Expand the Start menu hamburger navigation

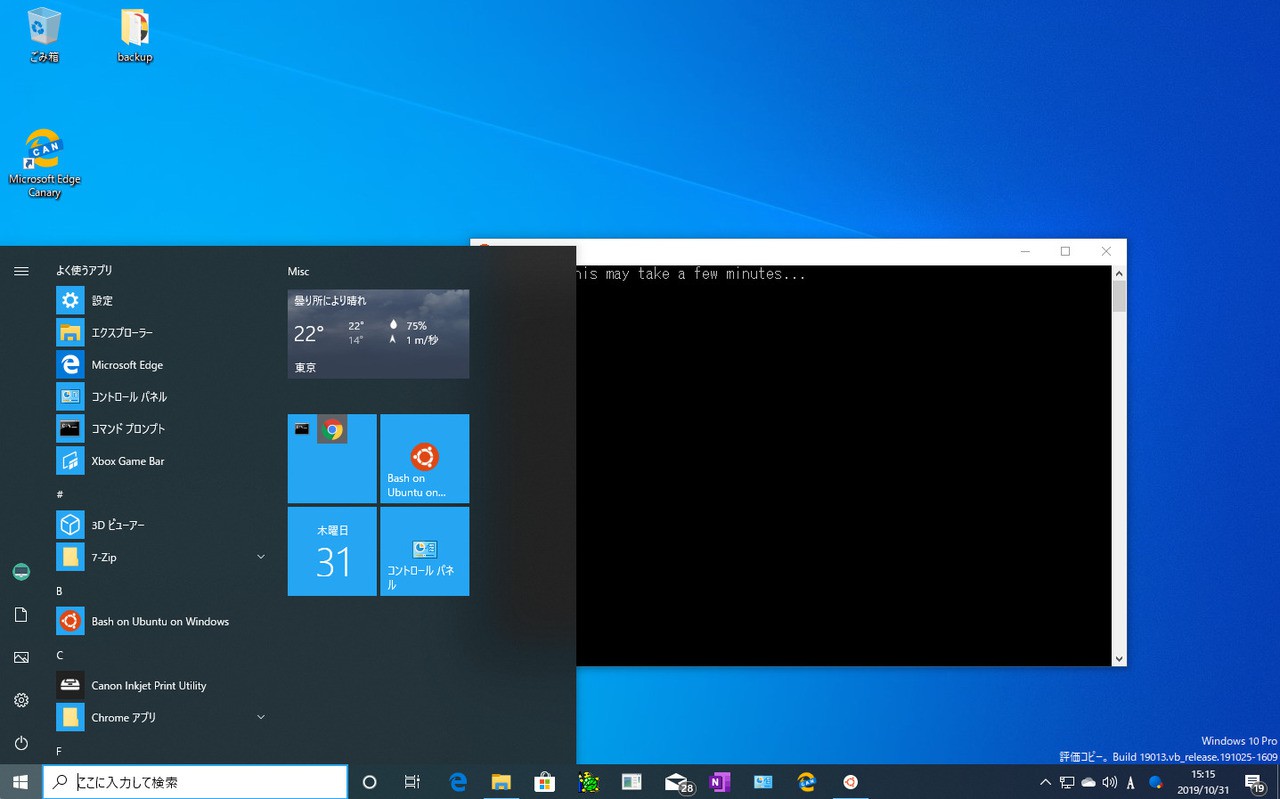pos(21,271)
